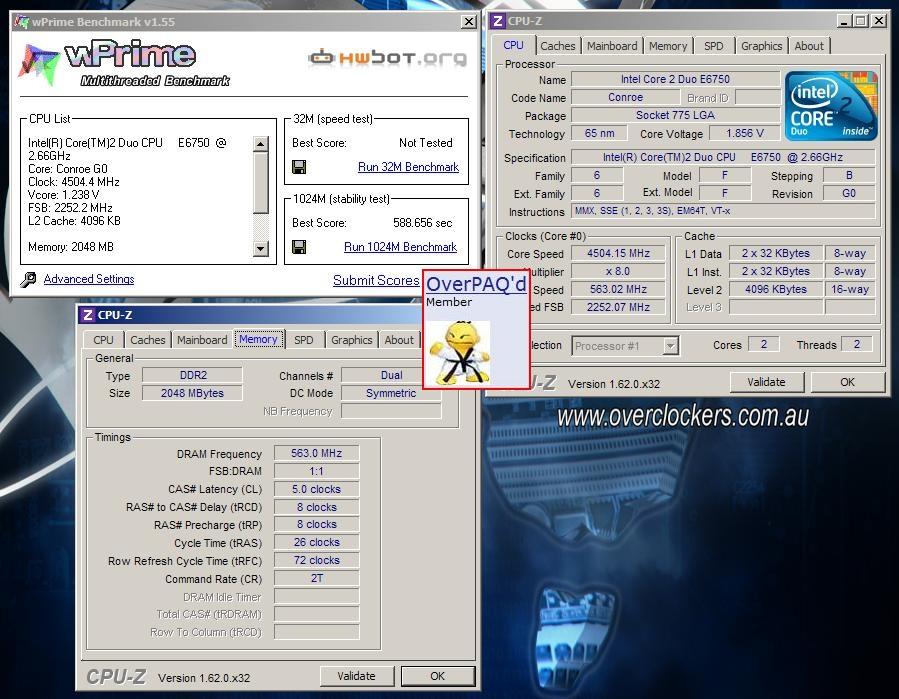Click OK in the right CPU-Z window
This screenshot has height=699, width=899.
[847, 382]
